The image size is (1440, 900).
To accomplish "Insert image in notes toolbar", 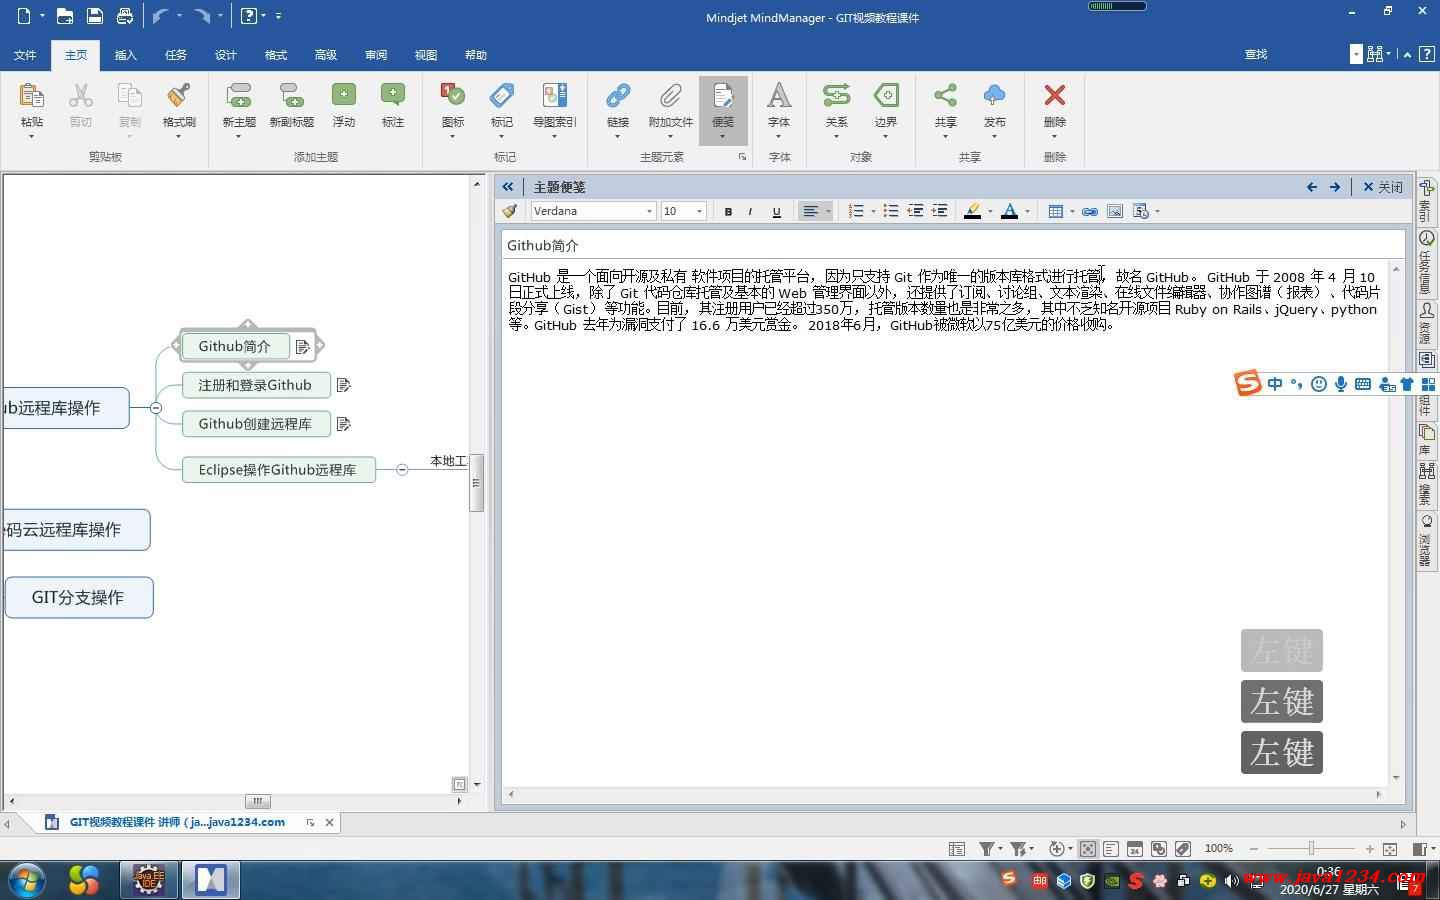I will [1115, 211].
